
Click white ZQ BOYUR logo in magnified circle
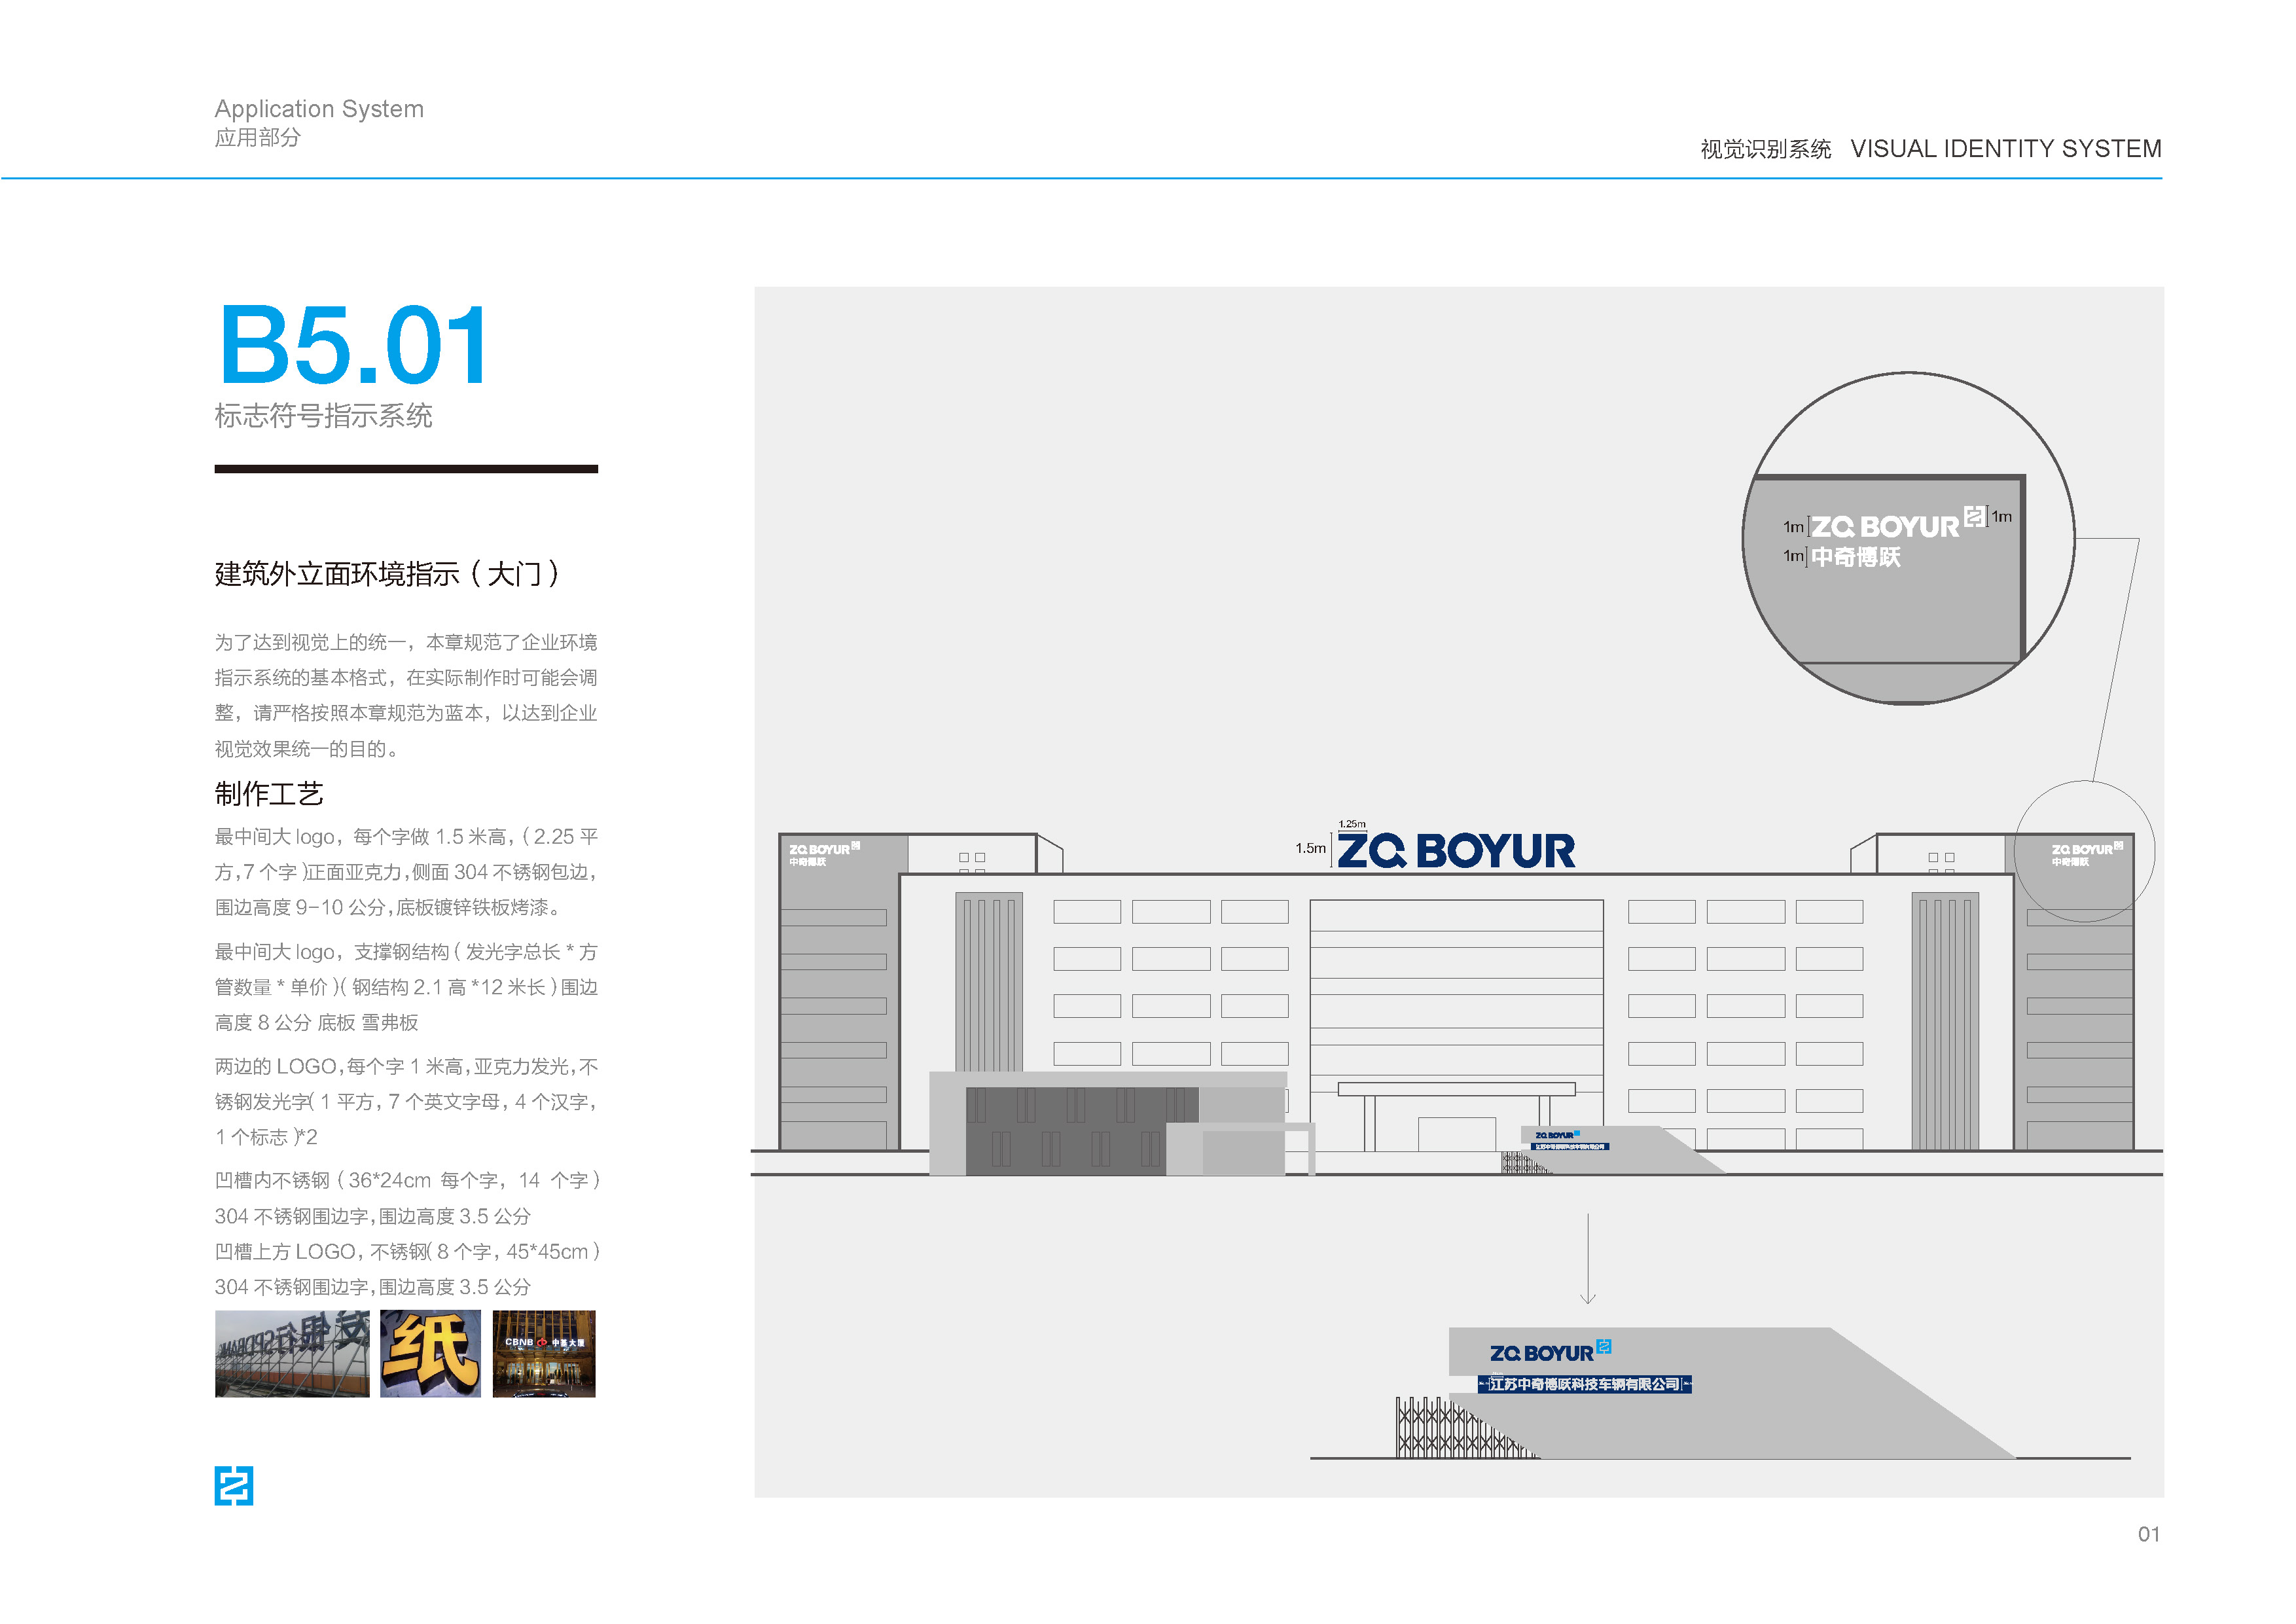pos(1885,527)
